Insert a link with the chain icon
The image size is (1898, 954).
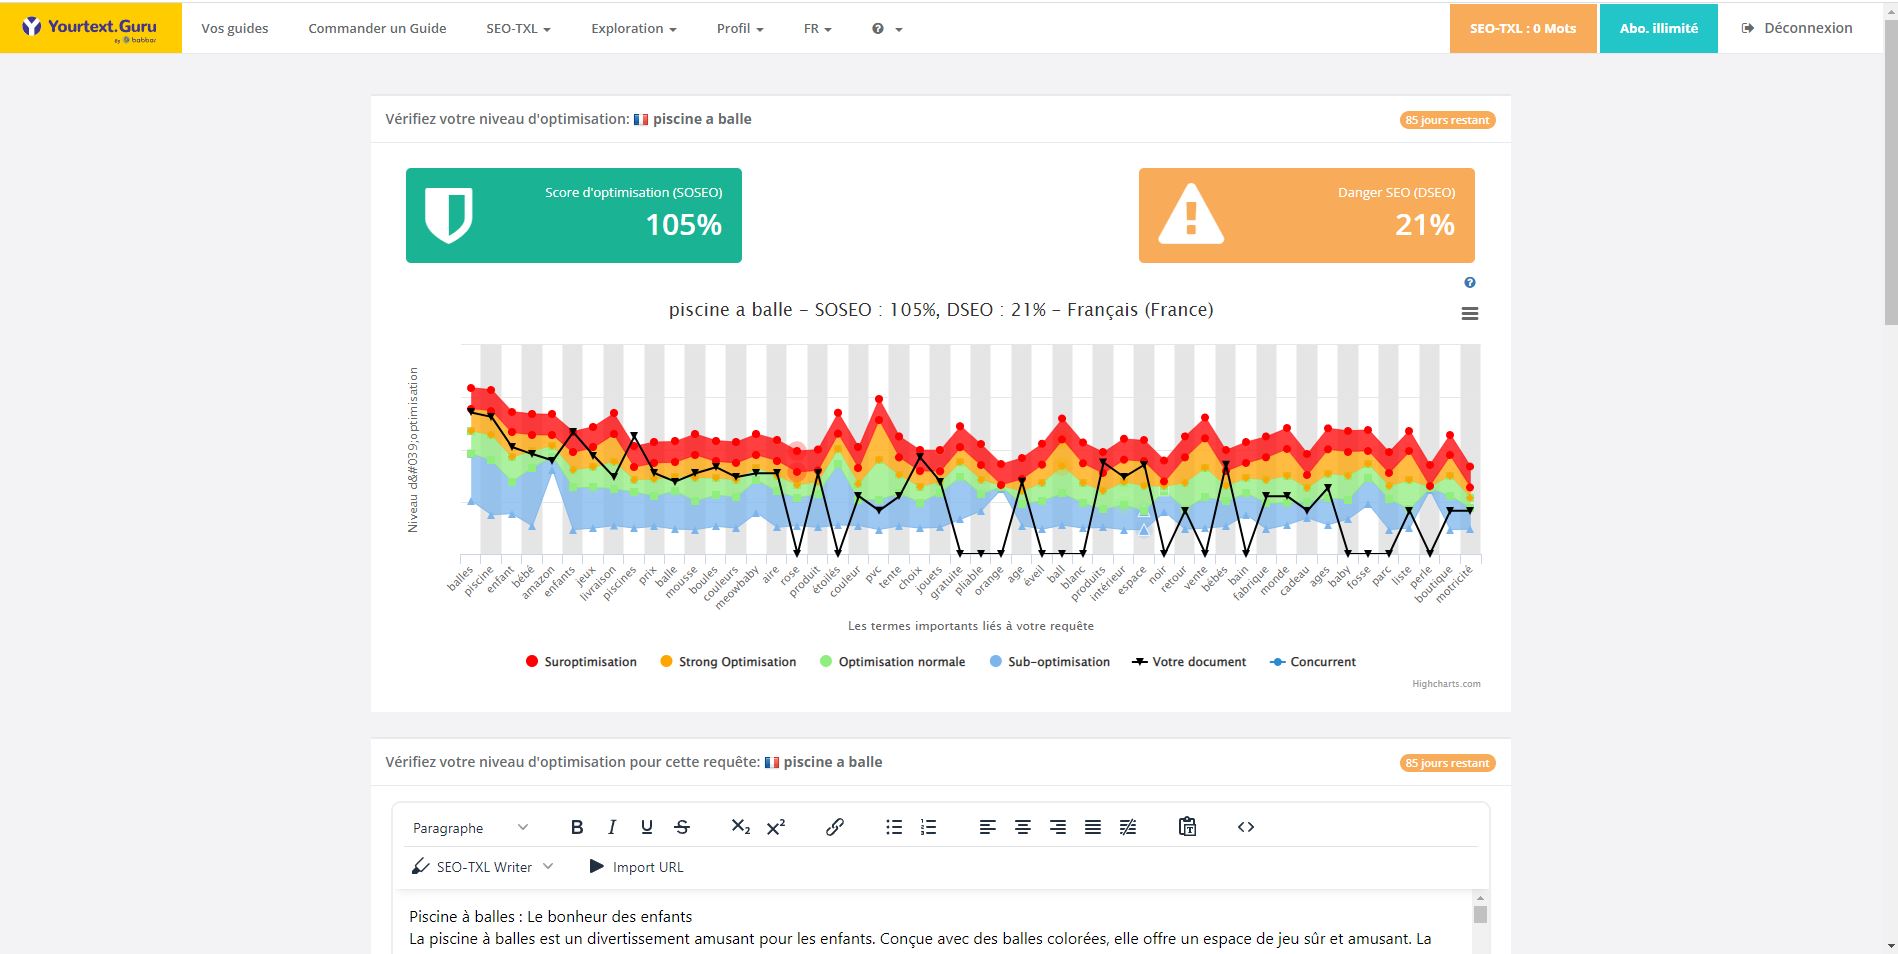tap(835, 827)
